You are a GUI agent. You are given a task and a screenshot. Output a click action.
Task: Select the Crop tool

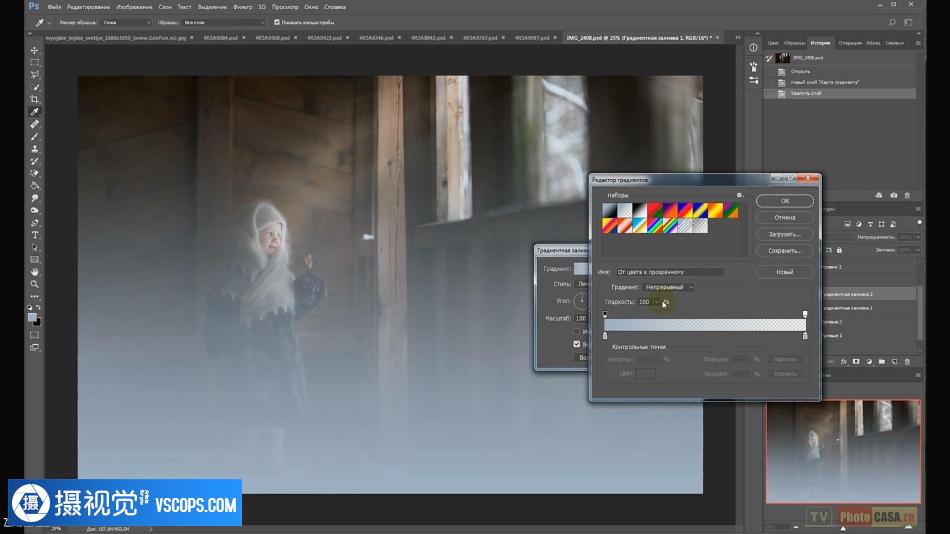[x=34, y=100]
